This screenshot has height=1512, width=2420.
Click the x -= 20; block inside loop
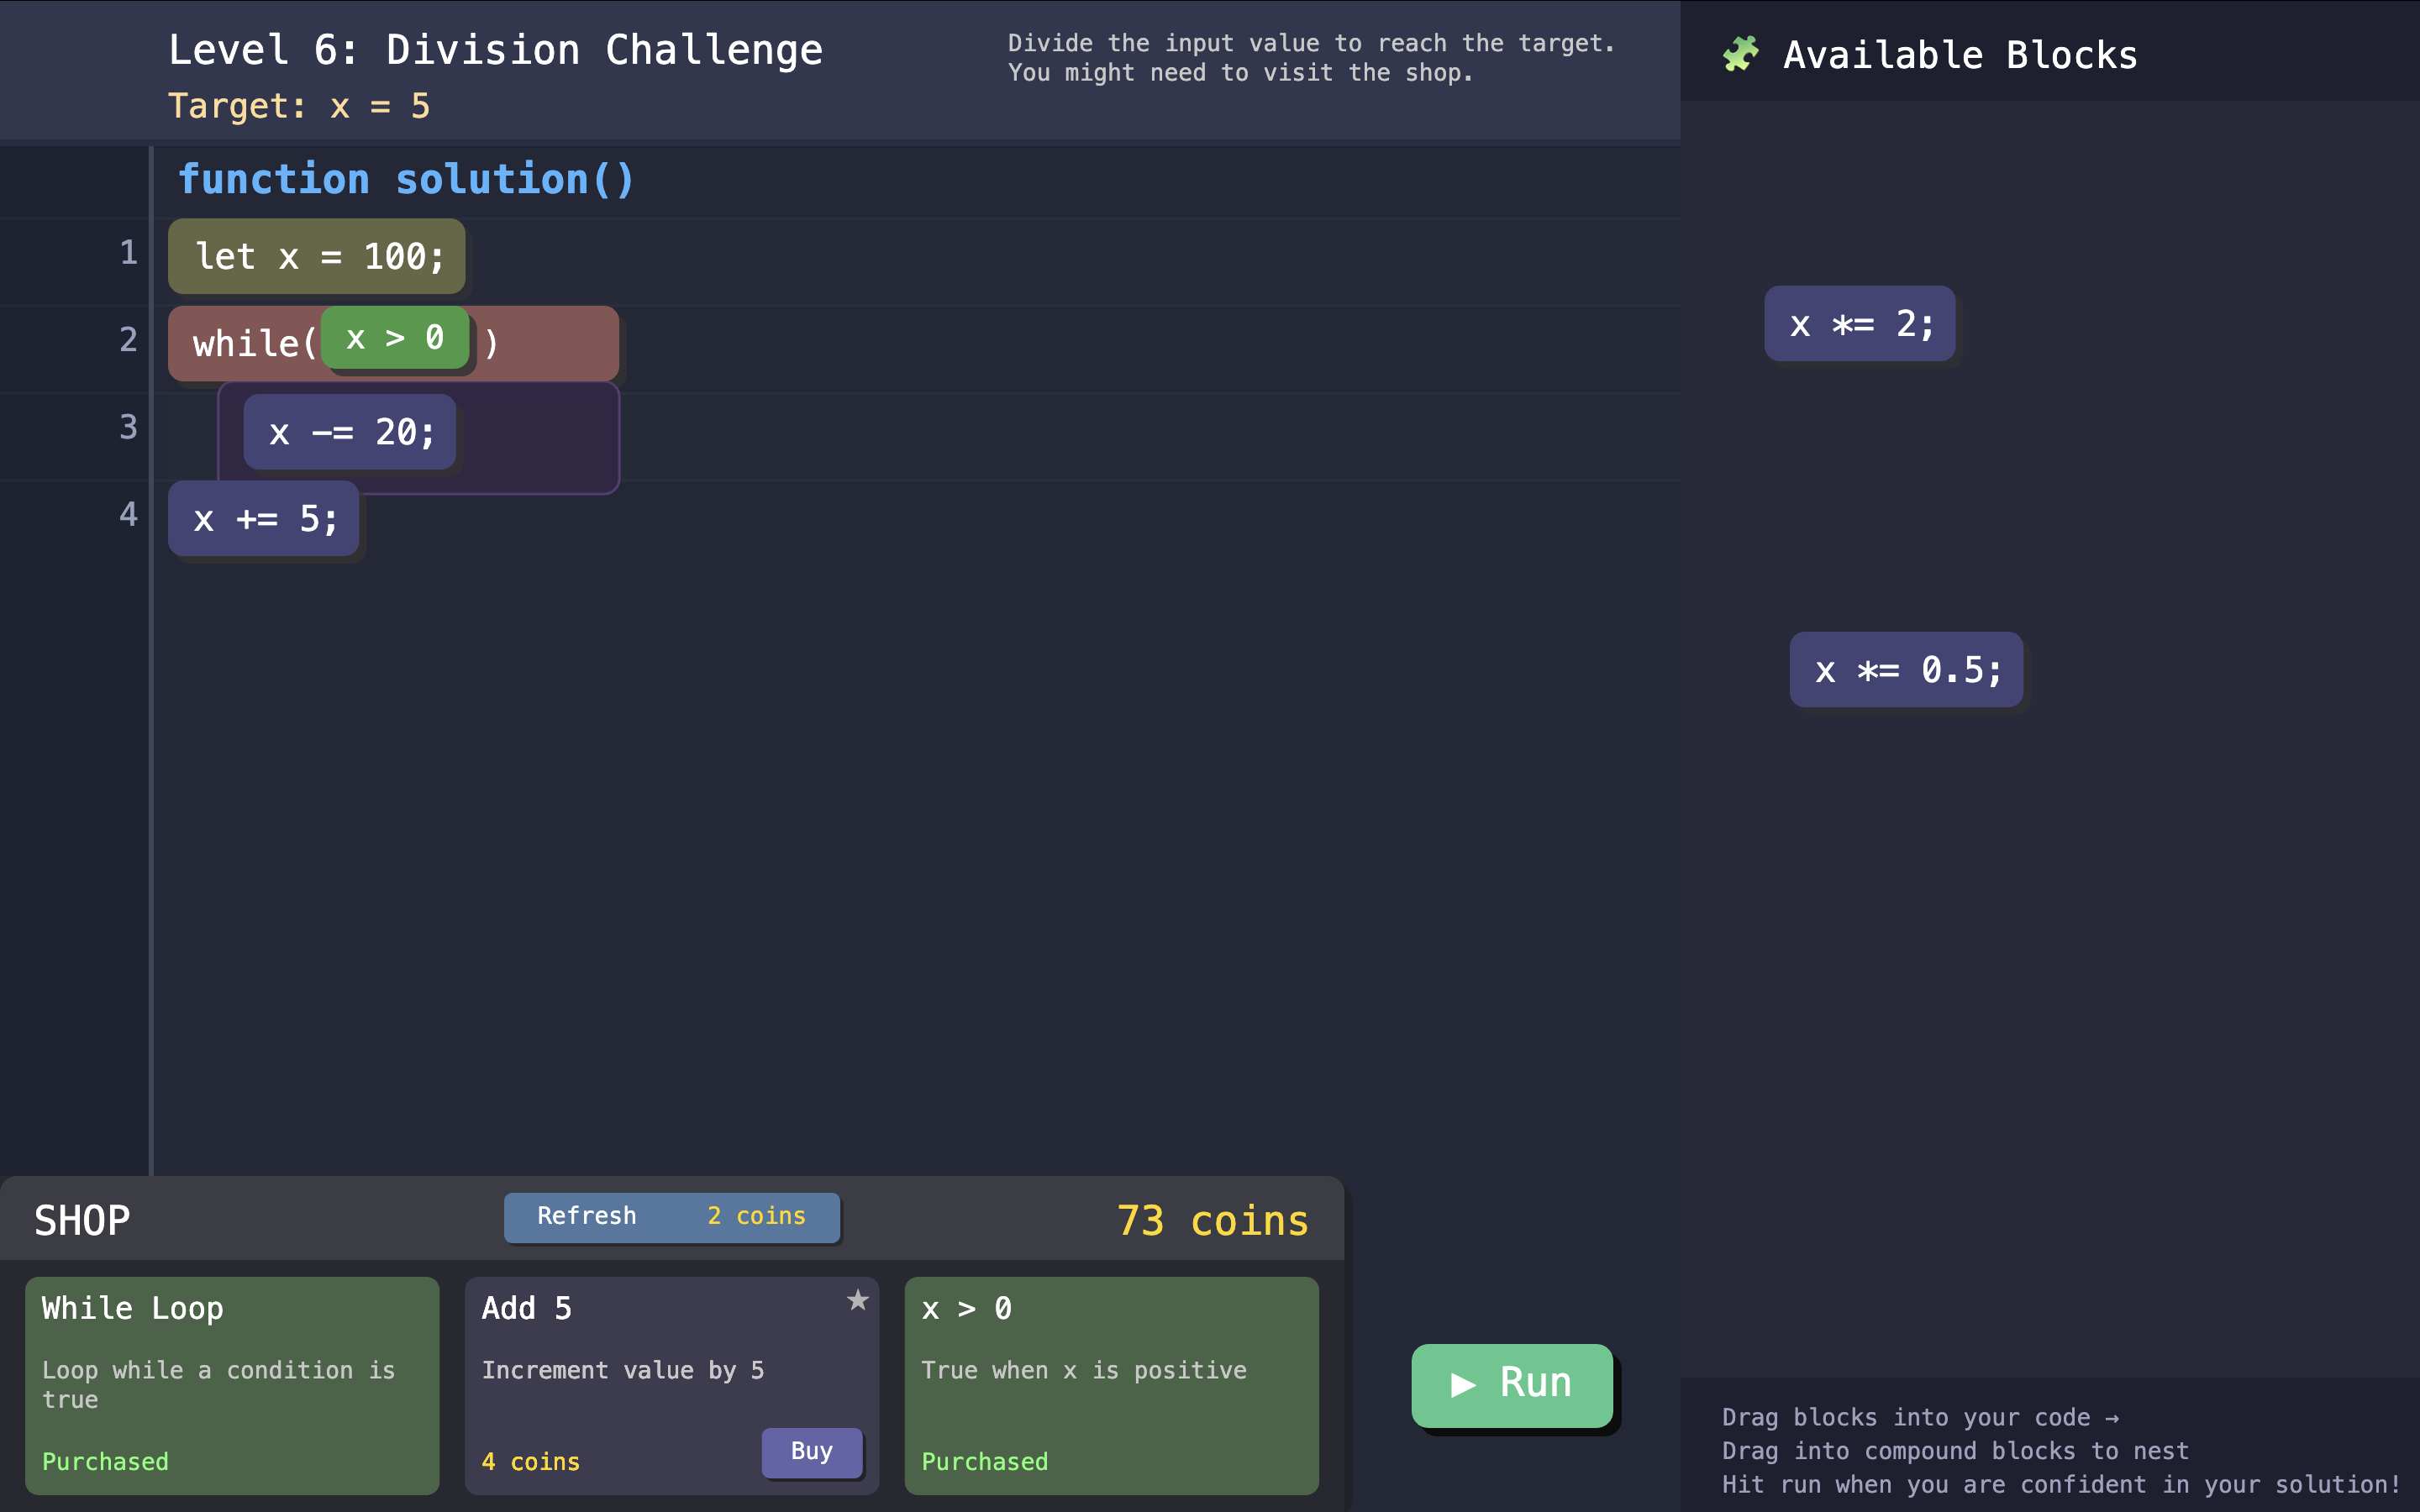pyautogui.click(x=350, y=432)
